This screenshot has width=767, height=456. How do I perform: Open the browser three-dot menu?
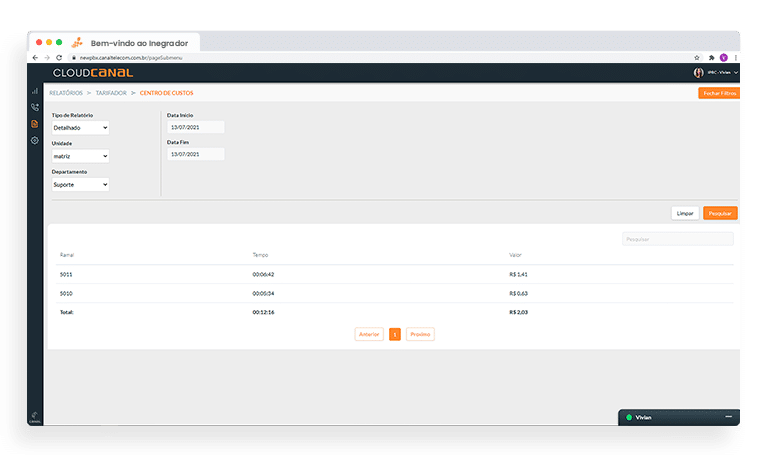click(x=736, y=58)
